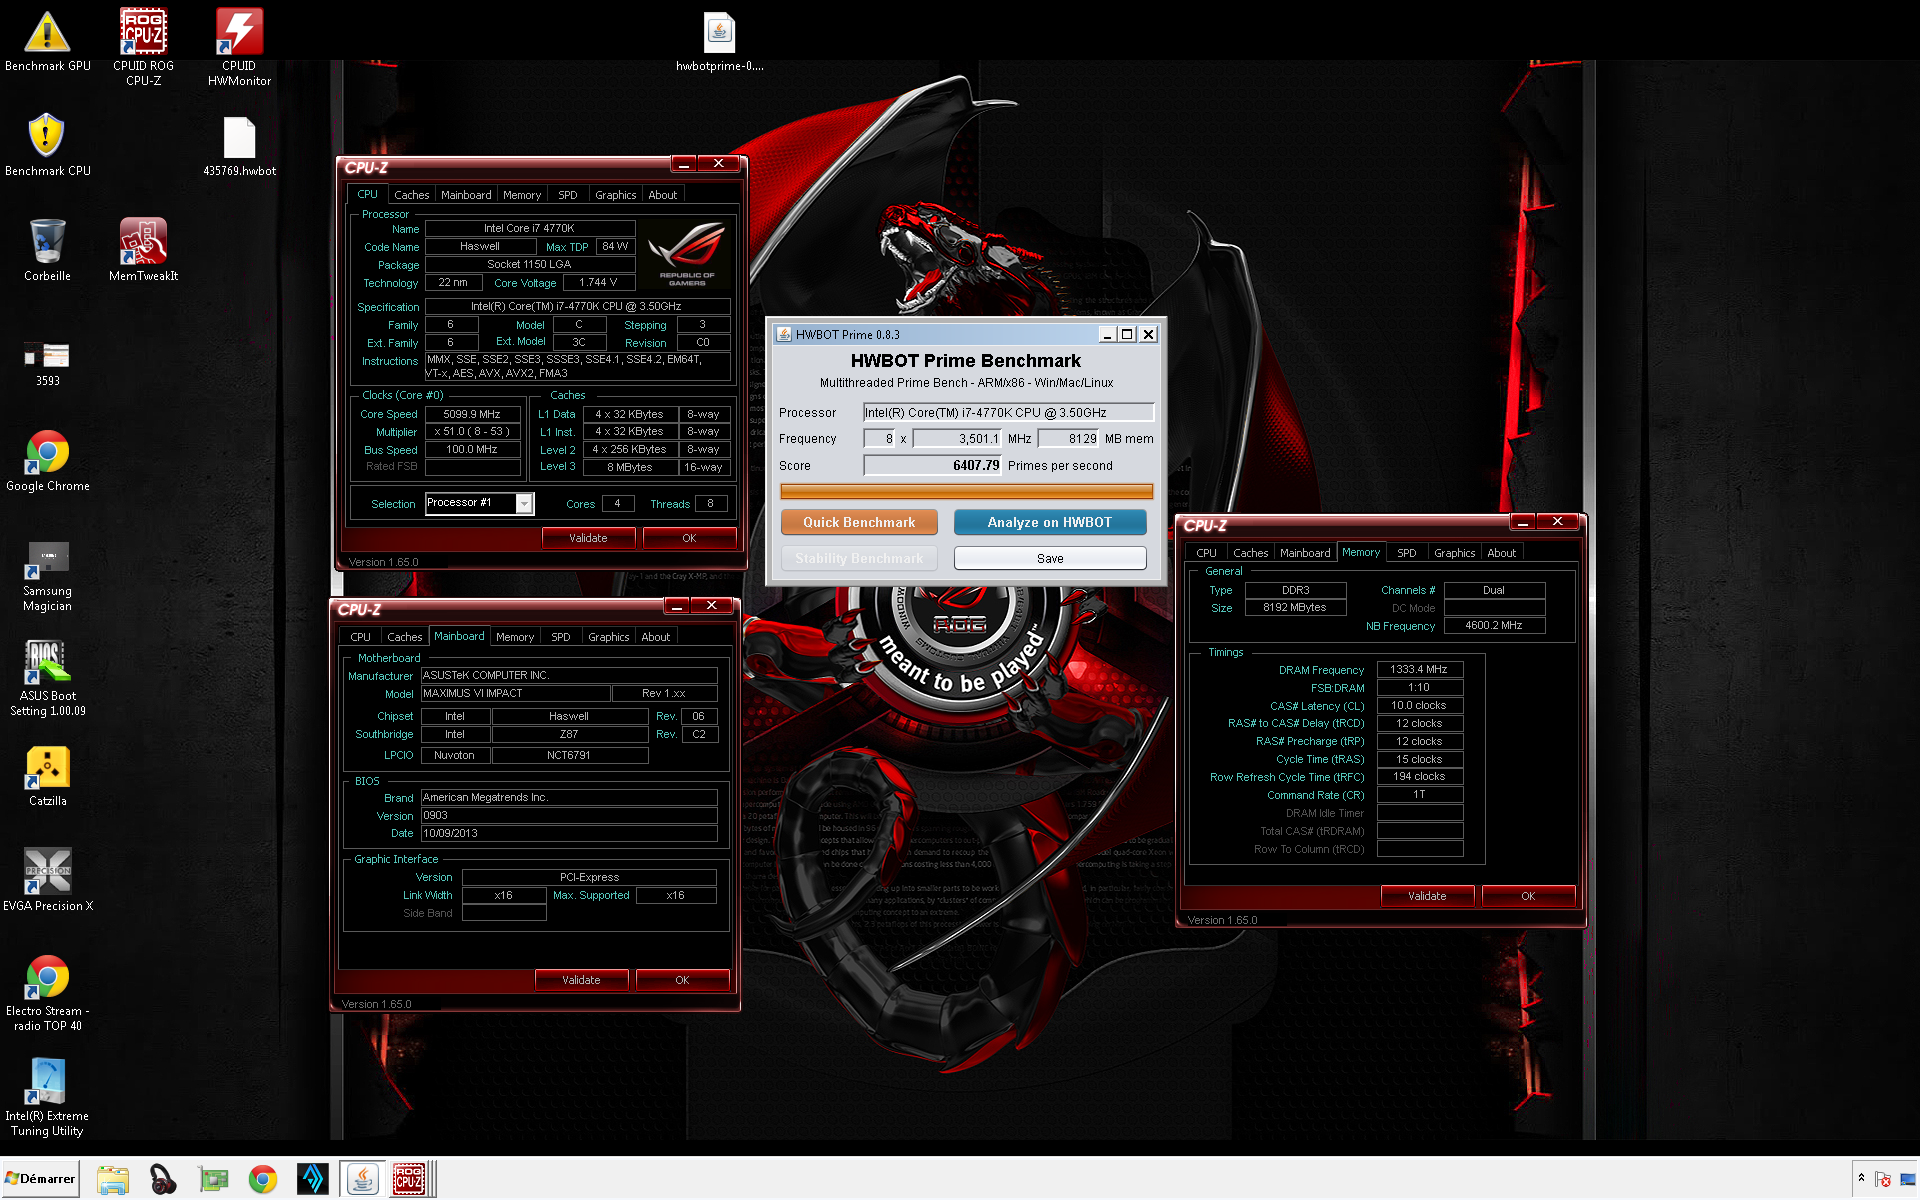Start Quick Benchmark in HWBOT Prime
Viewport: 1920px width, 1200px height.
859,522
